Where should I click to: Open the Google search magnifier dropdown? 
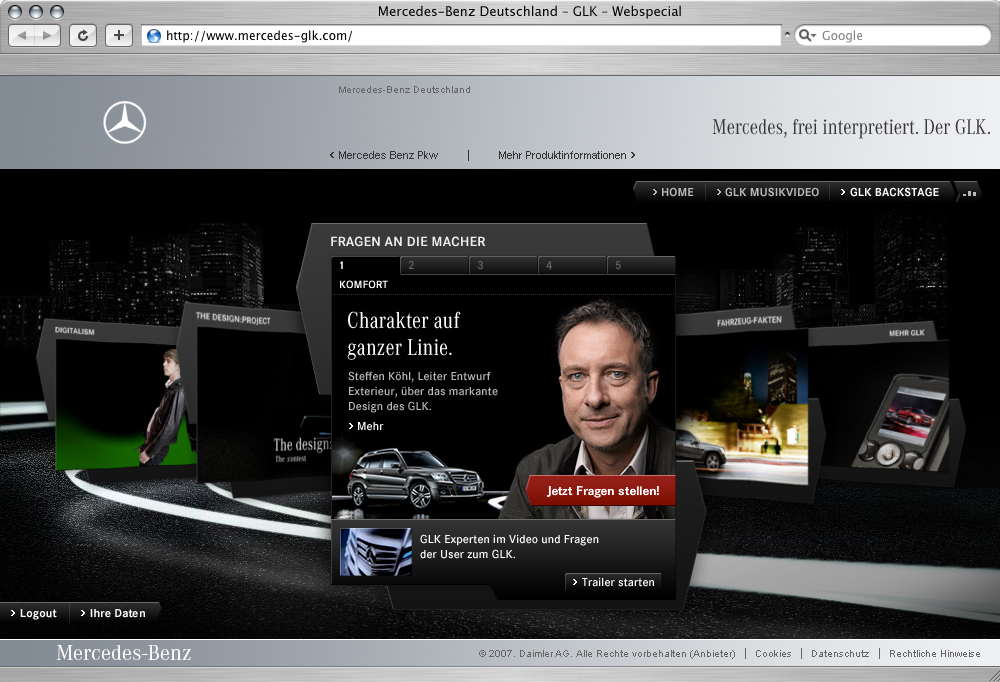[807, 36]
